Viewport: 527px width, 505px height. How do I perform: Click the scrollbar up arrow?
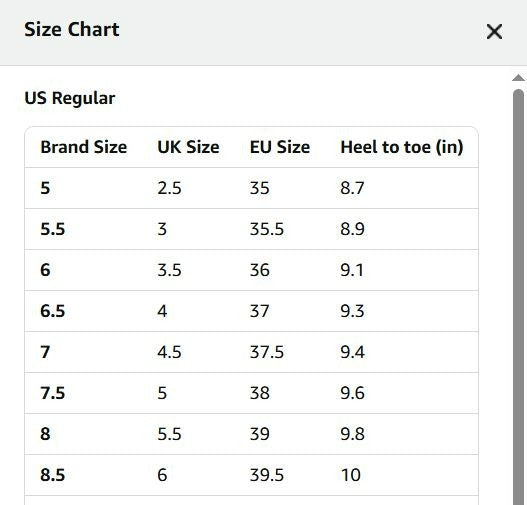click(518, 78)
